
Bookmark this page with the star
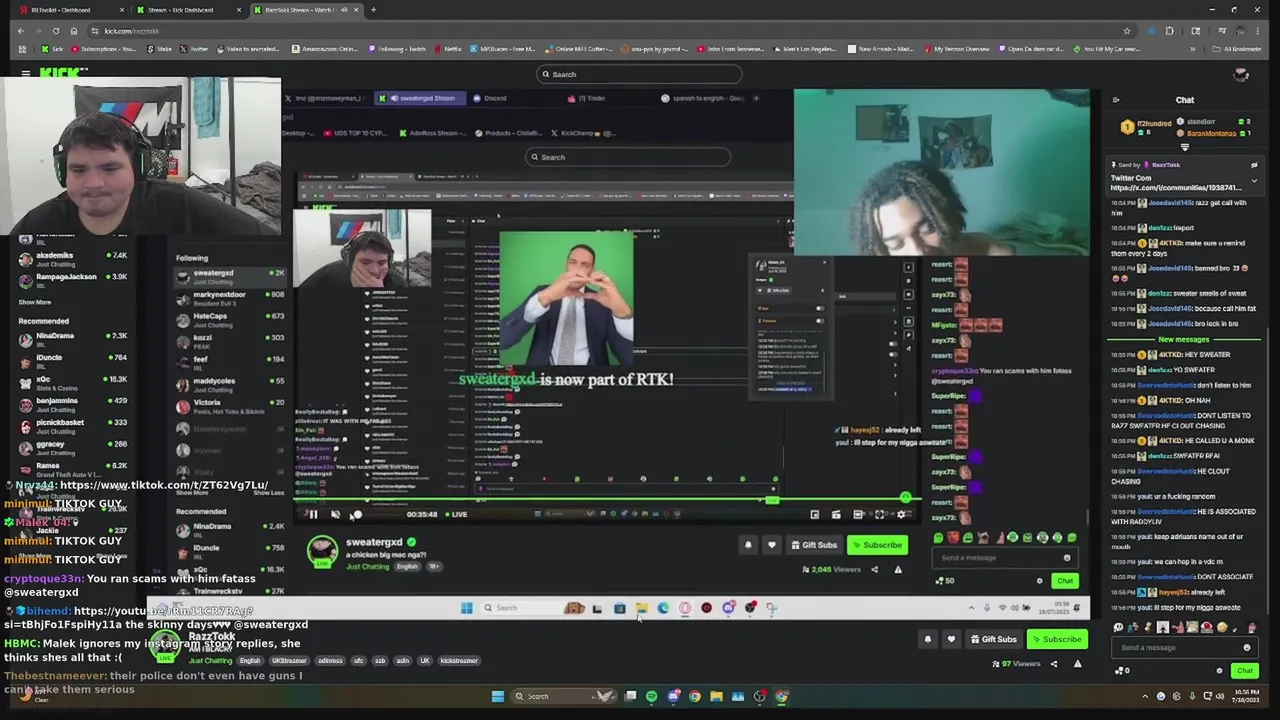pos(1127,31)
